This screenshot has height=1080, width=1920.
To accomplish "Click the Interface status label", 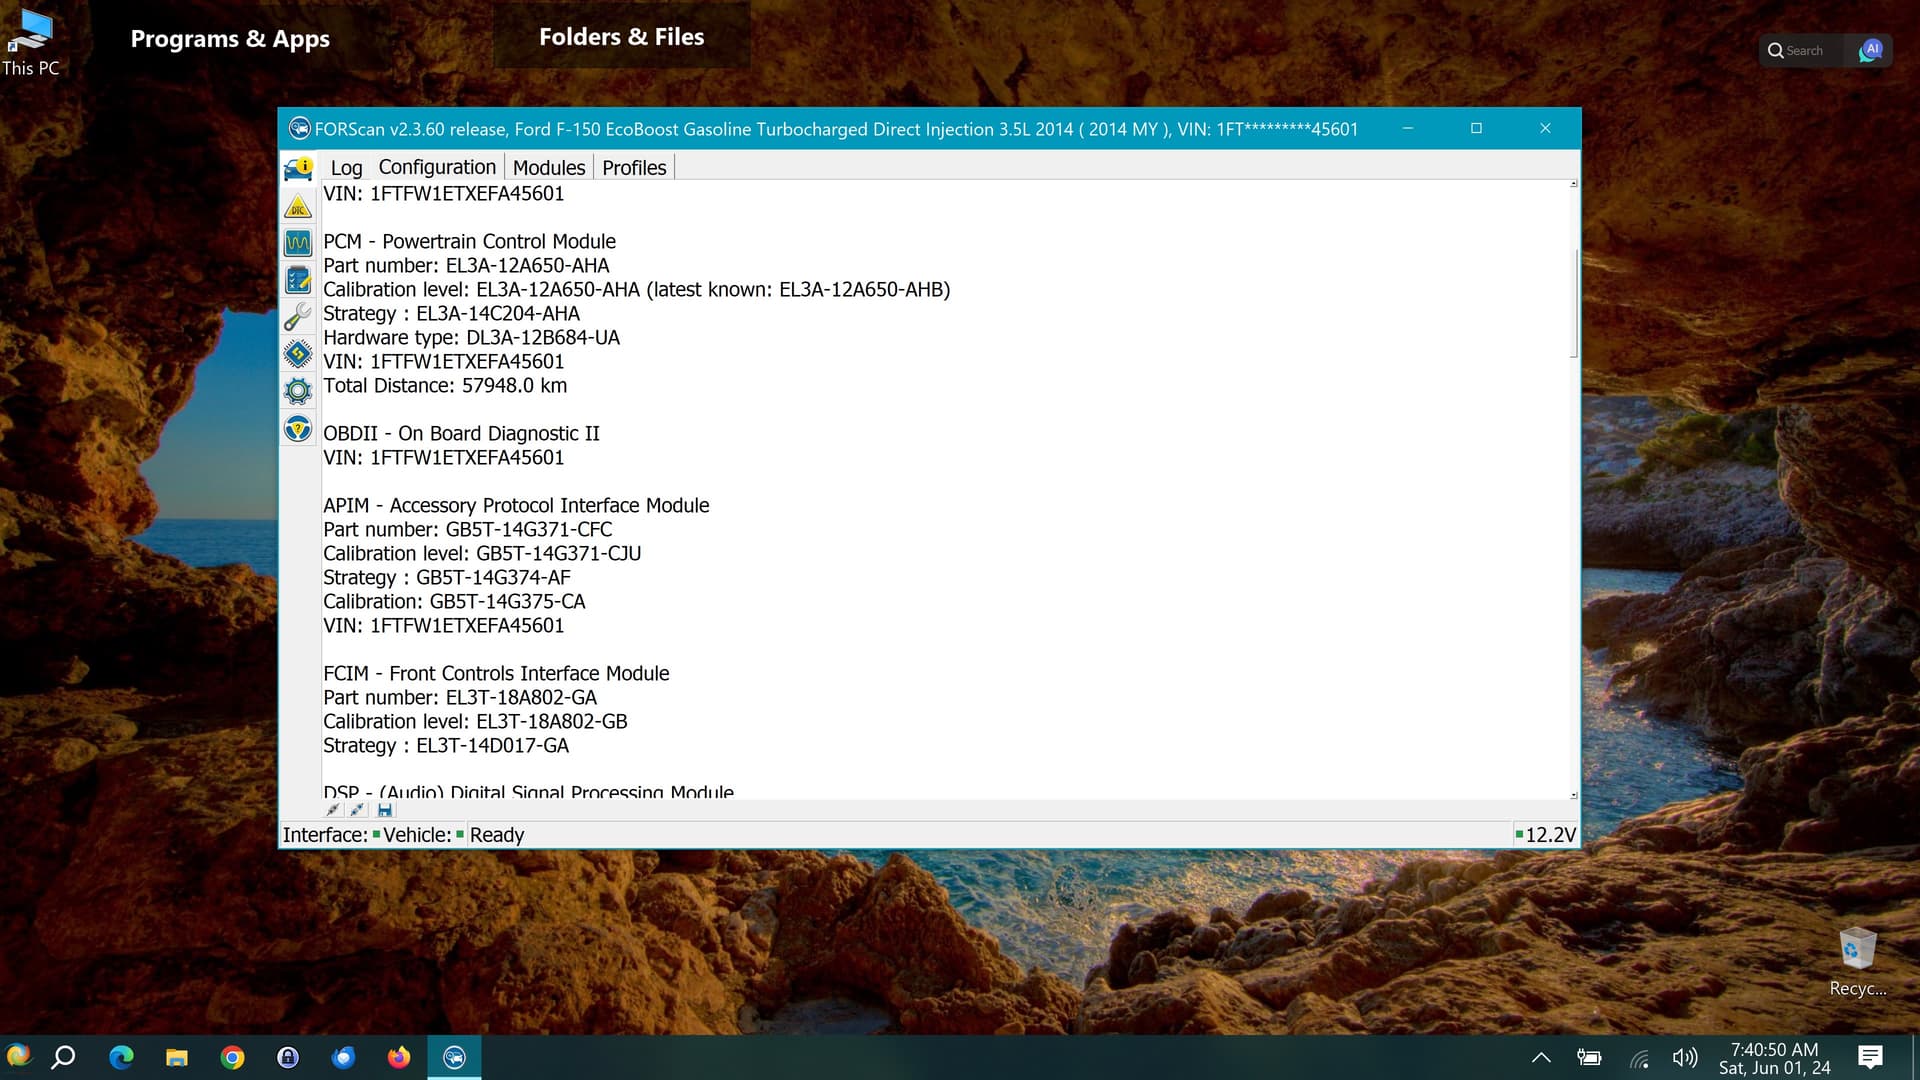I will [x=325, y=835].
